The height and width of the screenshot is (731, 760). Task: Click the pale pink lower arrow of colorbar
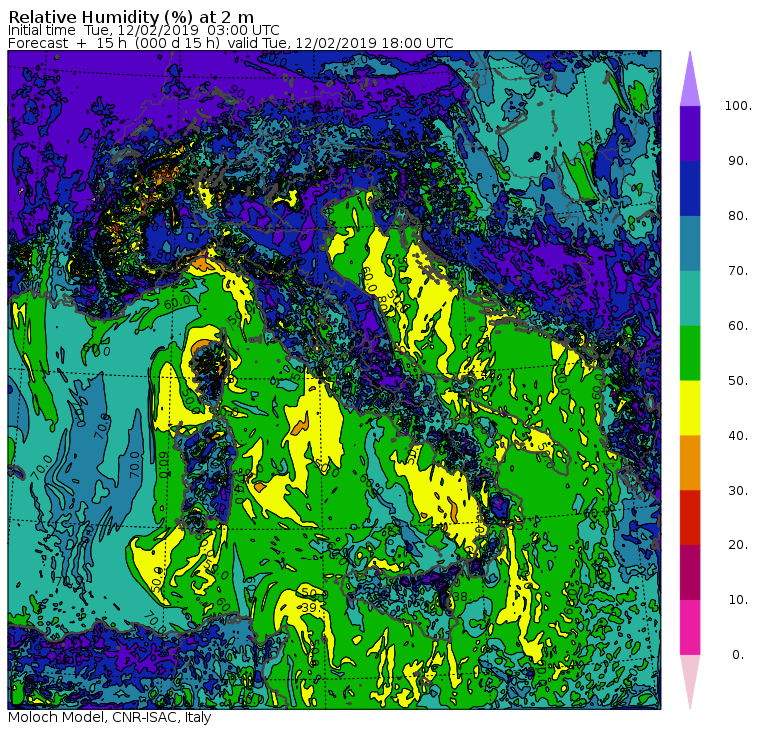(690, 683)
